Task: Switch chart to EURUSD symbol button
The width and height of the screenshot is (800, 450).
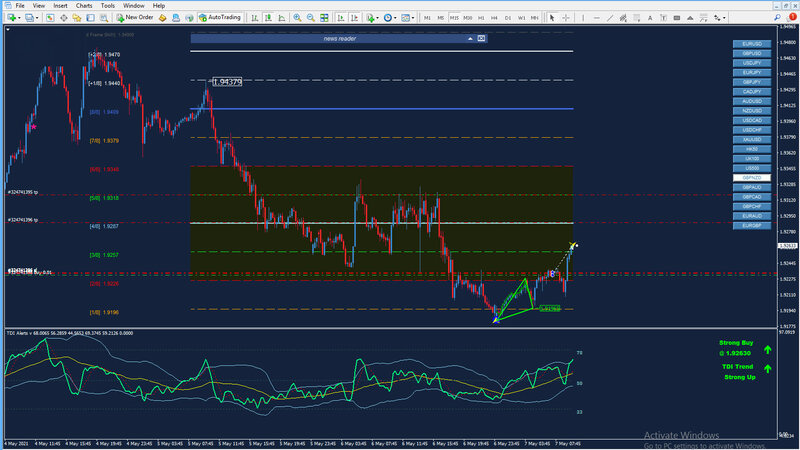Action: 752,44
